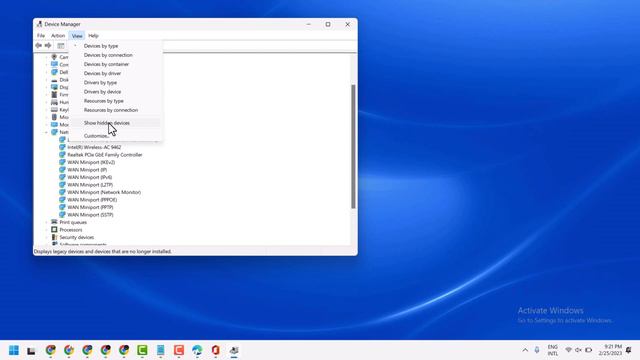Click the Cameras category icon in tree
The image size is (640, 360).
[54, 57]
